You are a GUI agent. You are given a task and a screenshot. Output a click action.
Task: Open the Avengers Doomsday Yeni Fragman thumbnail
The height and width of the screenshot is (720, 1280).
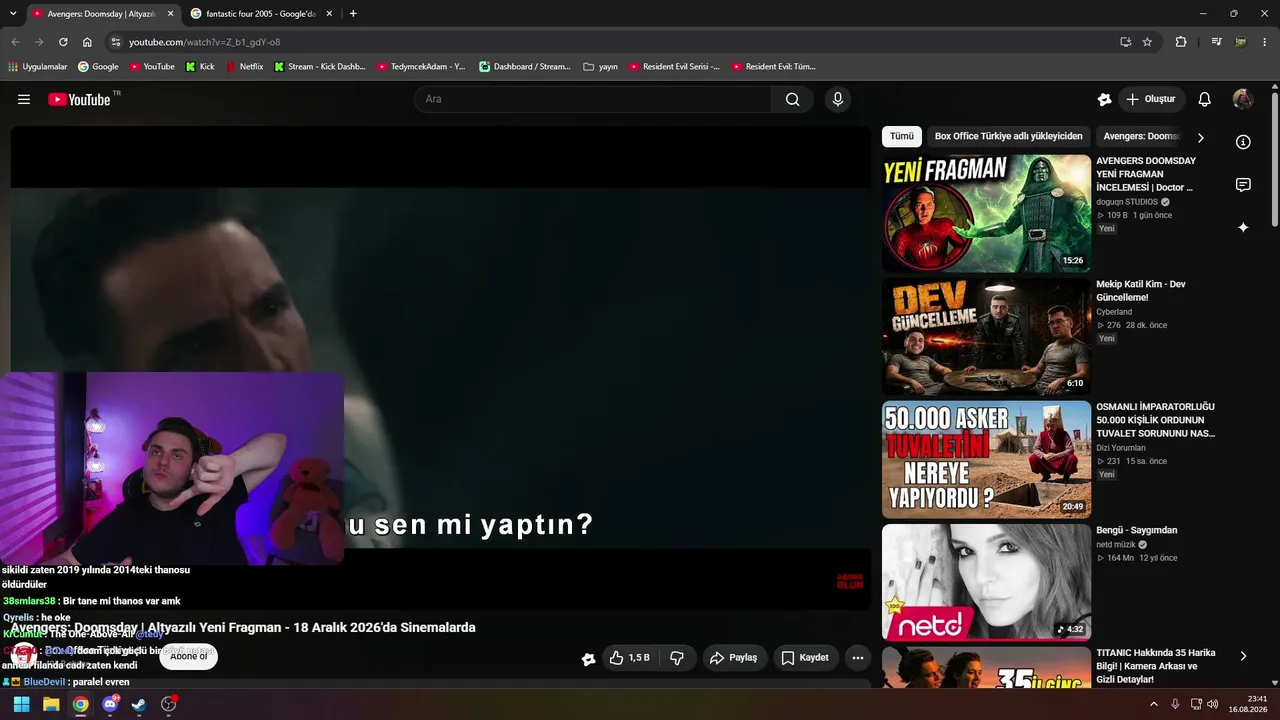point(986,213)
